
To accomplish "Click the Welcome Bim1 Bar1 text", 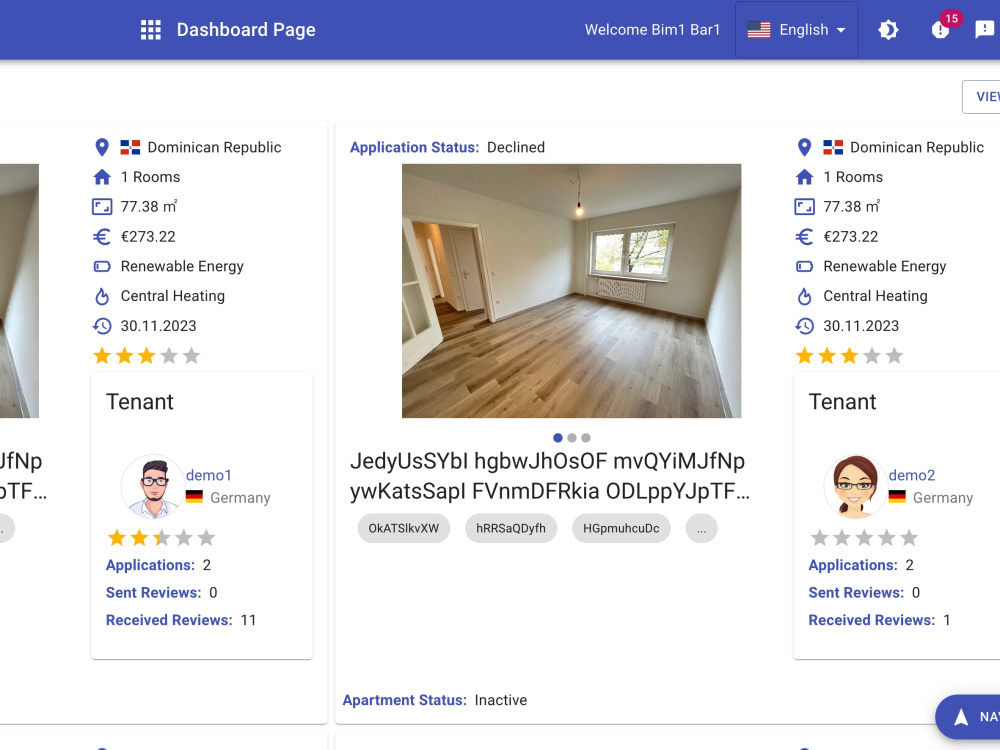I will click(x=652, y=30).
